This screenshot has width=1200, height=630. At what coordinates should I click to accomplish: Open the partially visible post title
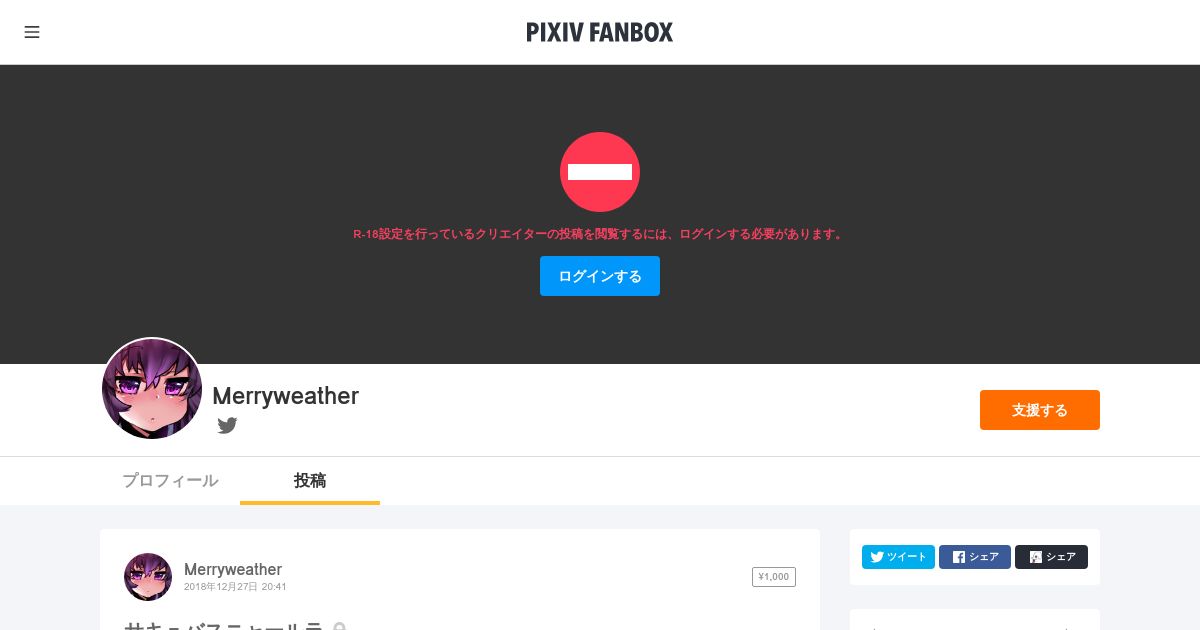[224, 626]
